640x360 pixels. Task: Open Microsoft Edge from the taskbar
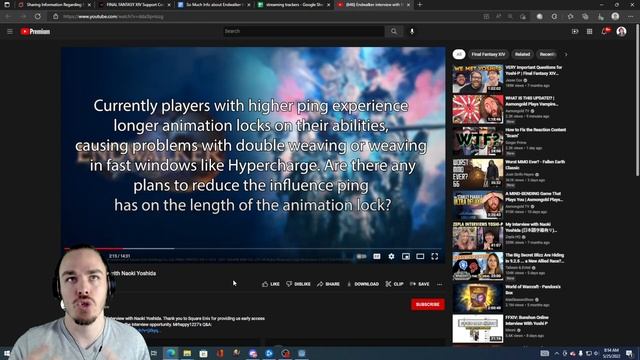tap(171, 353)
